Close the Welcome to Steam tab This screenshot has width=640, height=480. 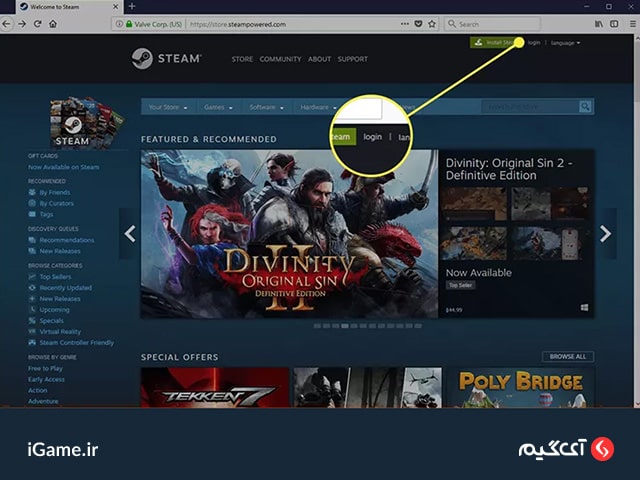coord(116,7)
